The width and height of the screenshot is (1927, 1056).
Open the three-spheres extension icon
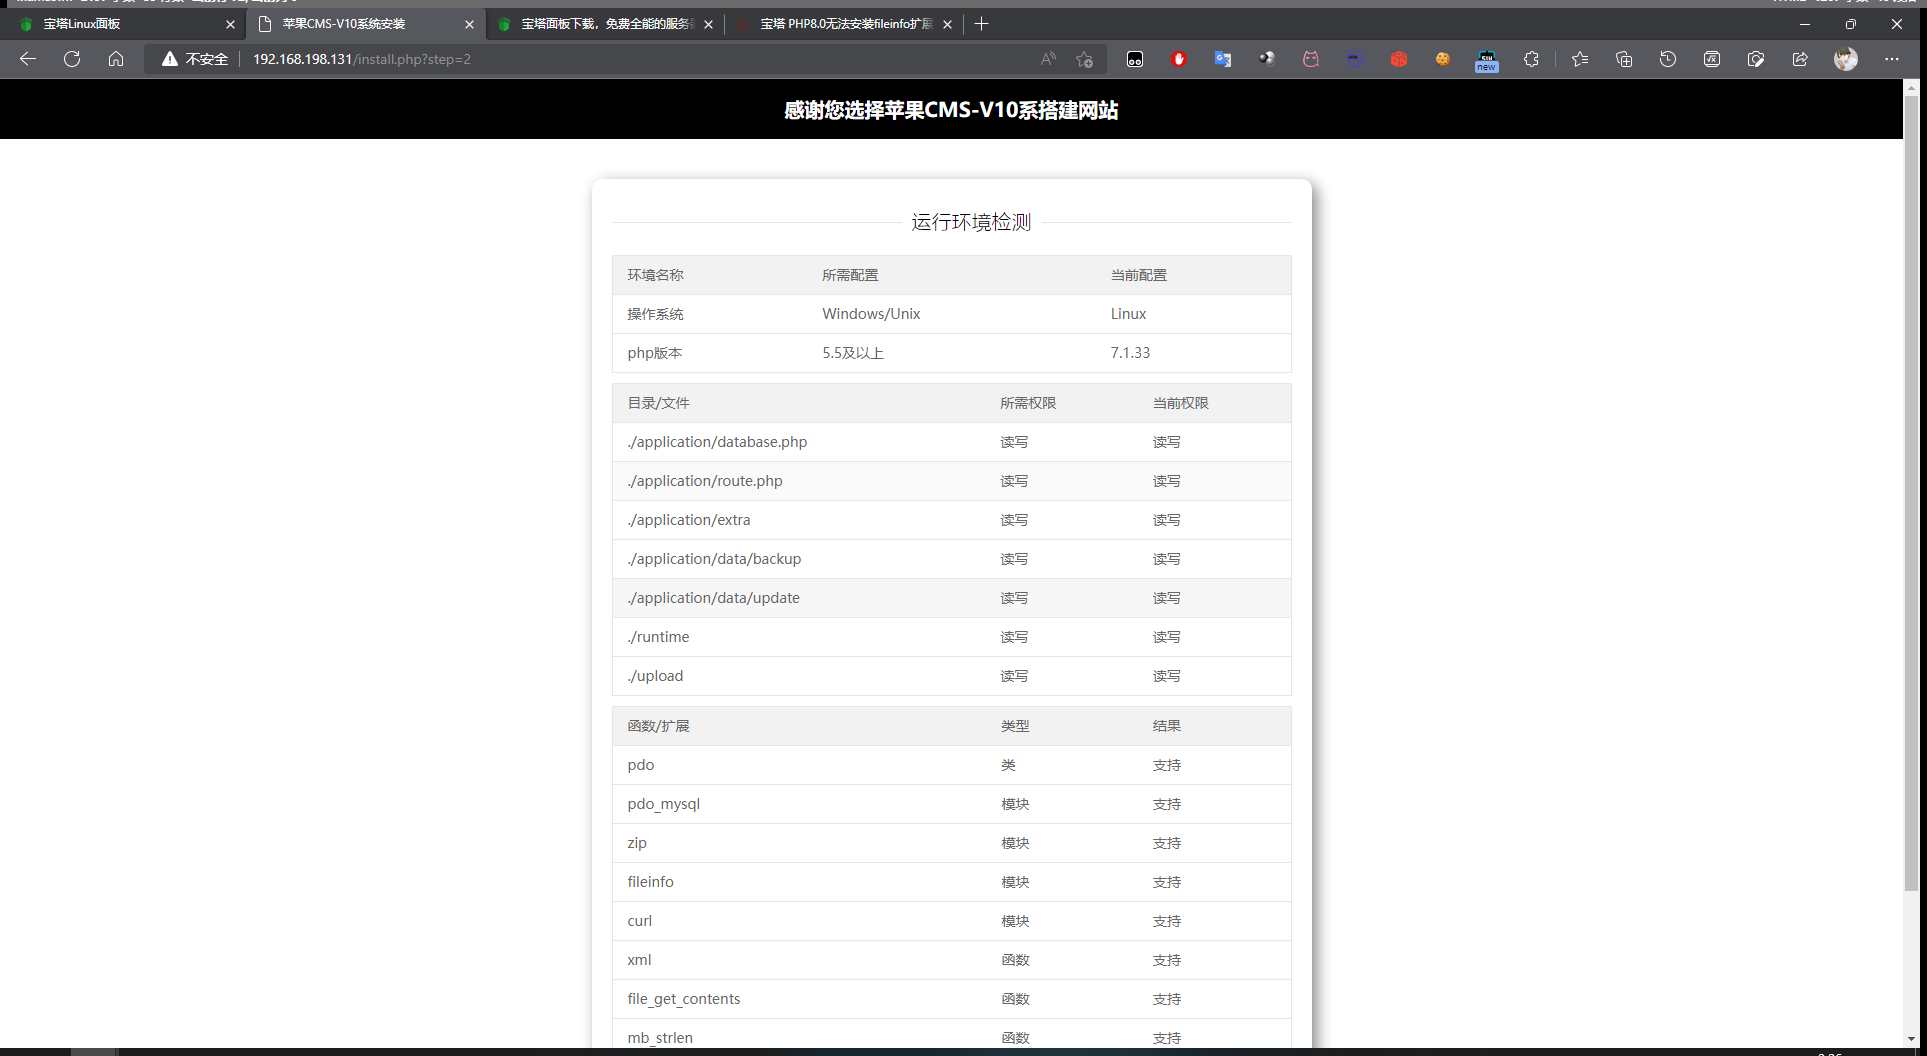pyautogui.click(x=1267, y=59)
